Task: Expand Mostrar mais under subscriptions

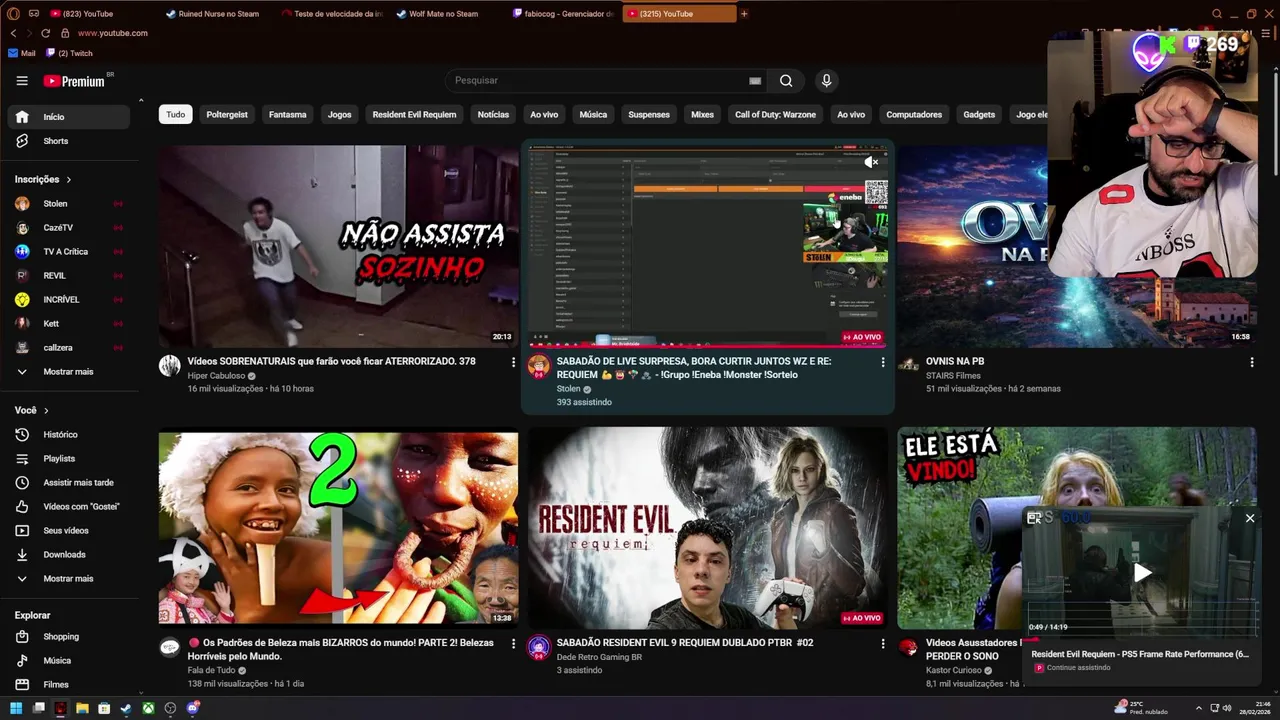Action: pyautogui.click(x=68, y=372)
